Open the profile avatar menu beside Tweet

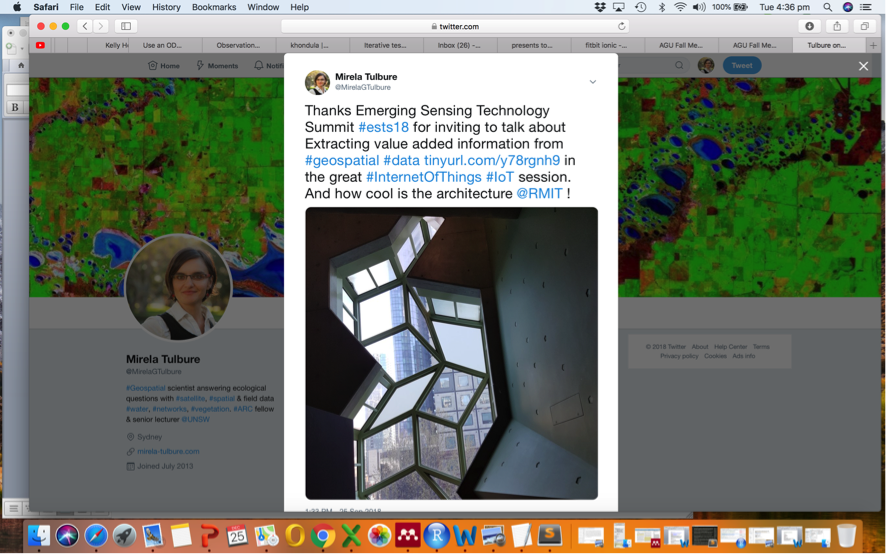(706, 66)
